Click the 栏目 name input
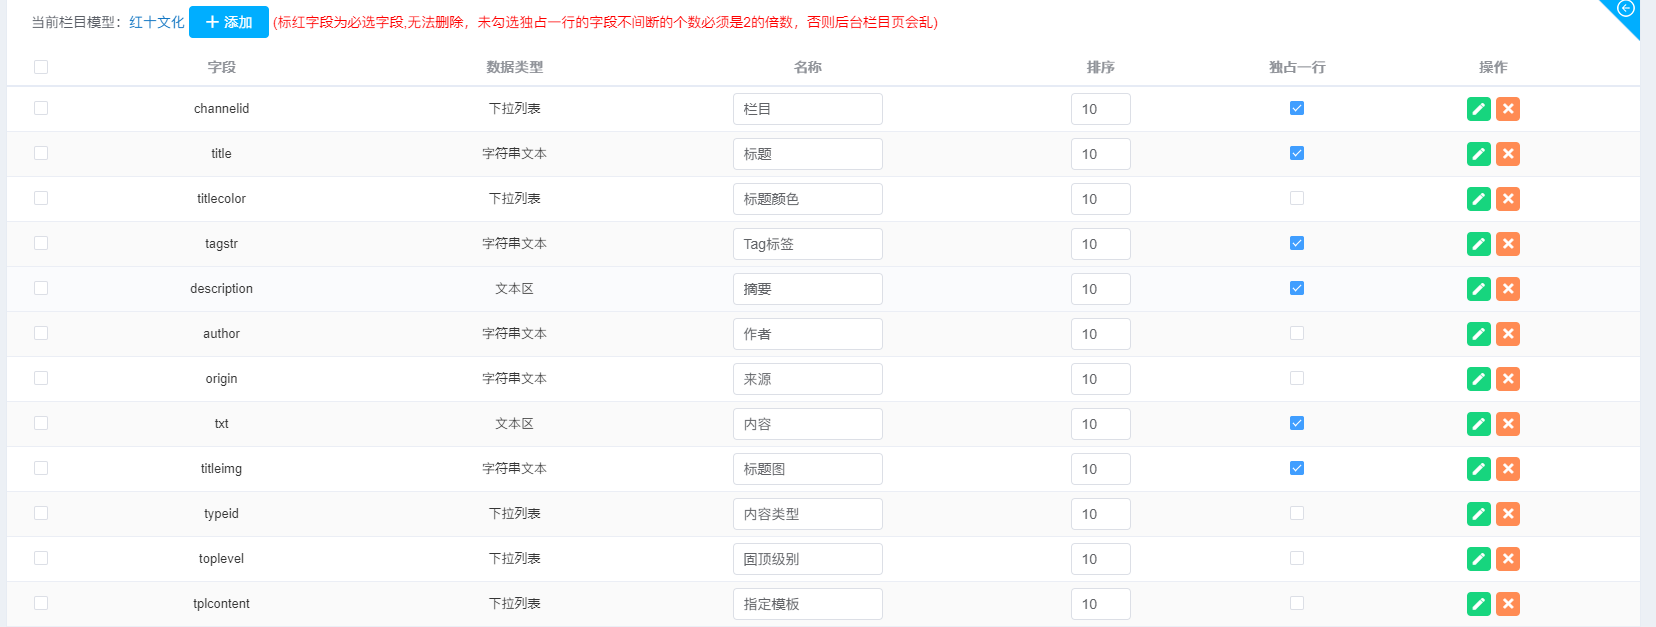The height and width of the screenshot is (627, 1656). (808, 109)
